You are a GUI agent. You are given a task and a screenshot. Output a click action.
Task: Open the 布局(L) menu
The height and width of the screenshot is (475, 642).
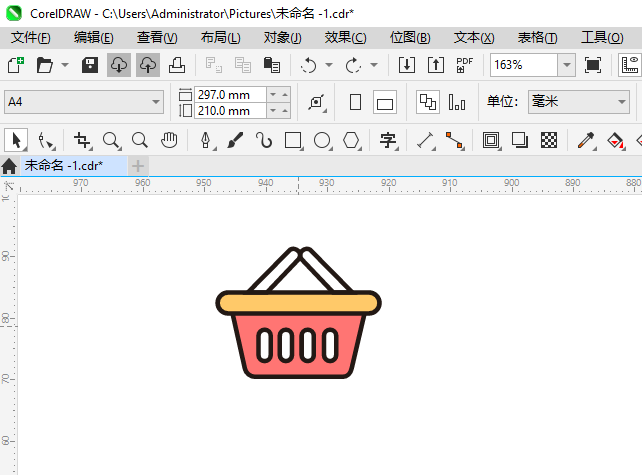(221, 38)
